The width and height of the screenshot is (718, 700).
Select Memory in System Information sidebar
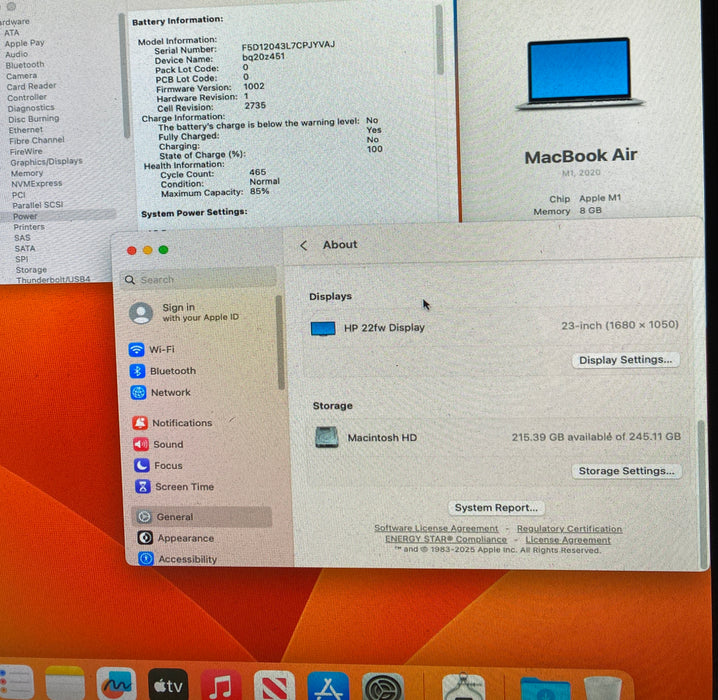coord(27,173)
